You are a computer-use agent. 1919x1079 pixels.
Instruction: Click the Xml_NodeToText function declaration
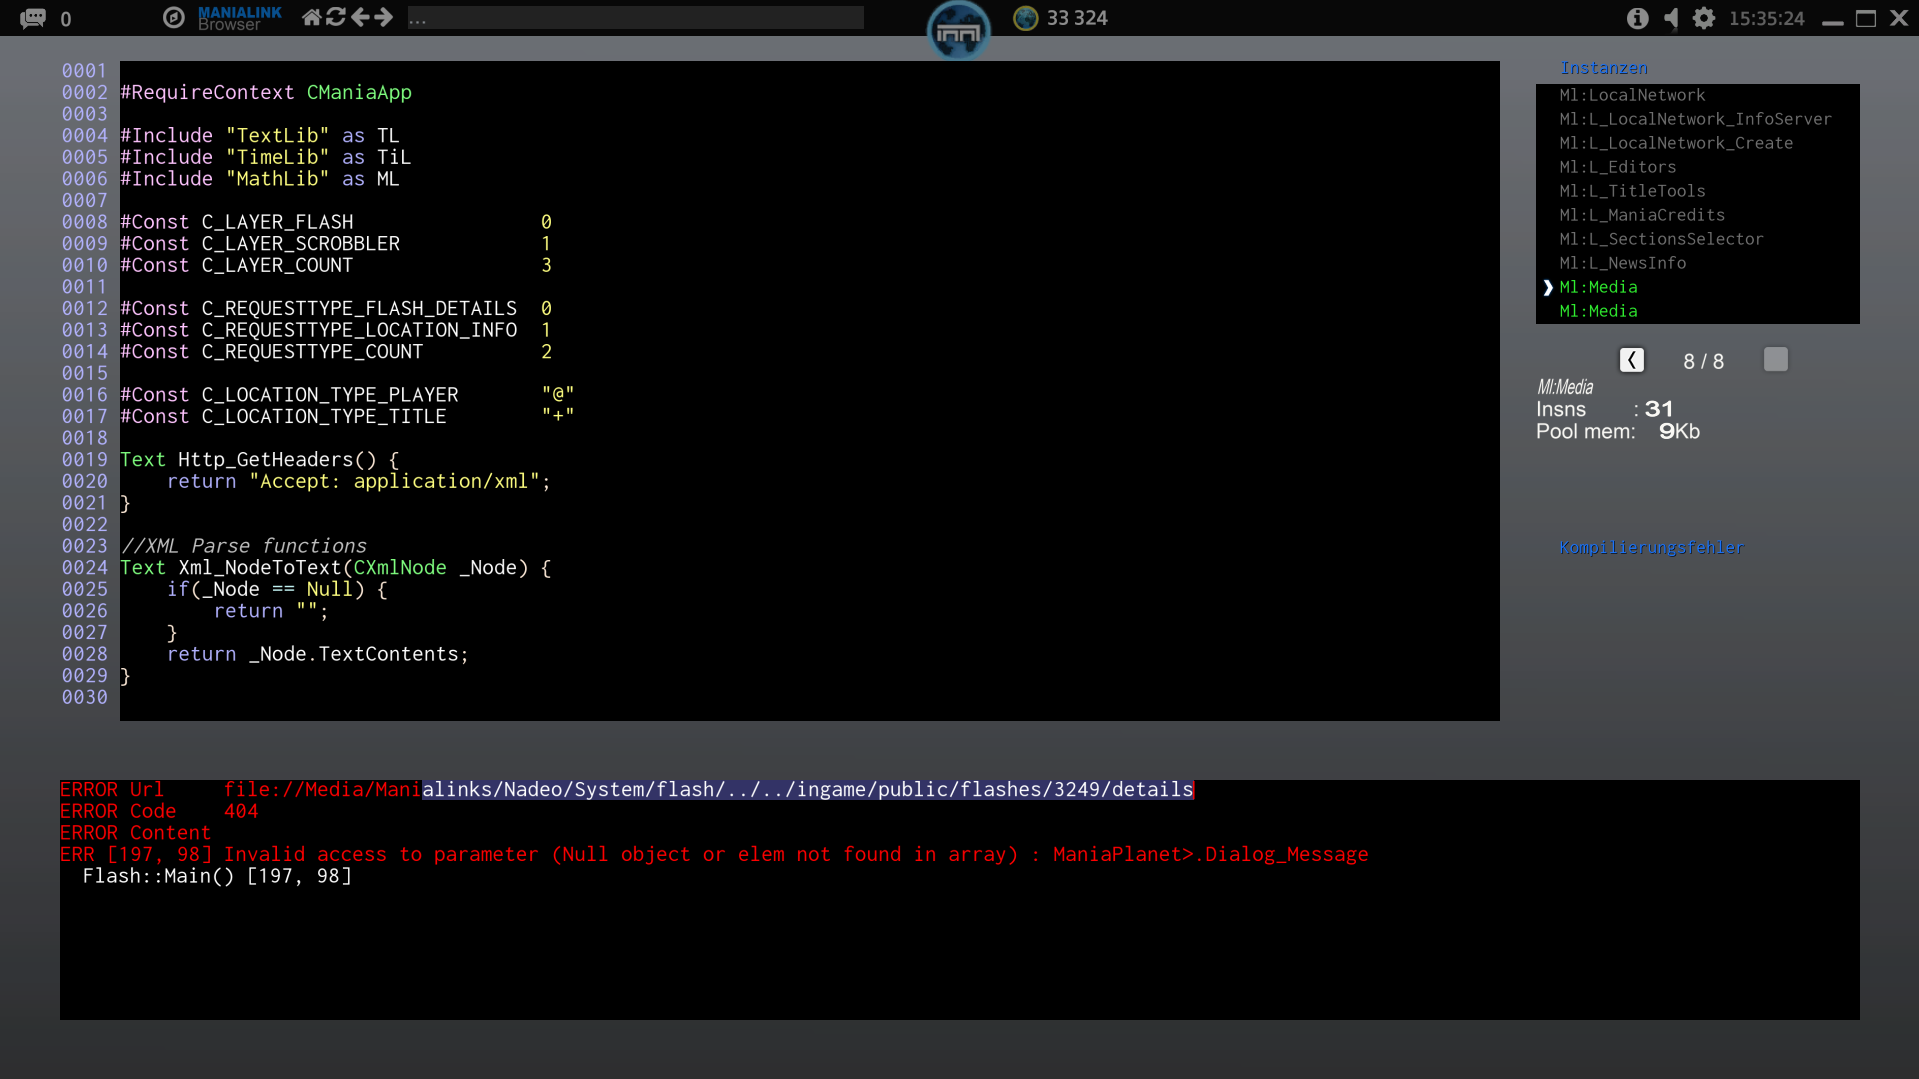(336, 568)
